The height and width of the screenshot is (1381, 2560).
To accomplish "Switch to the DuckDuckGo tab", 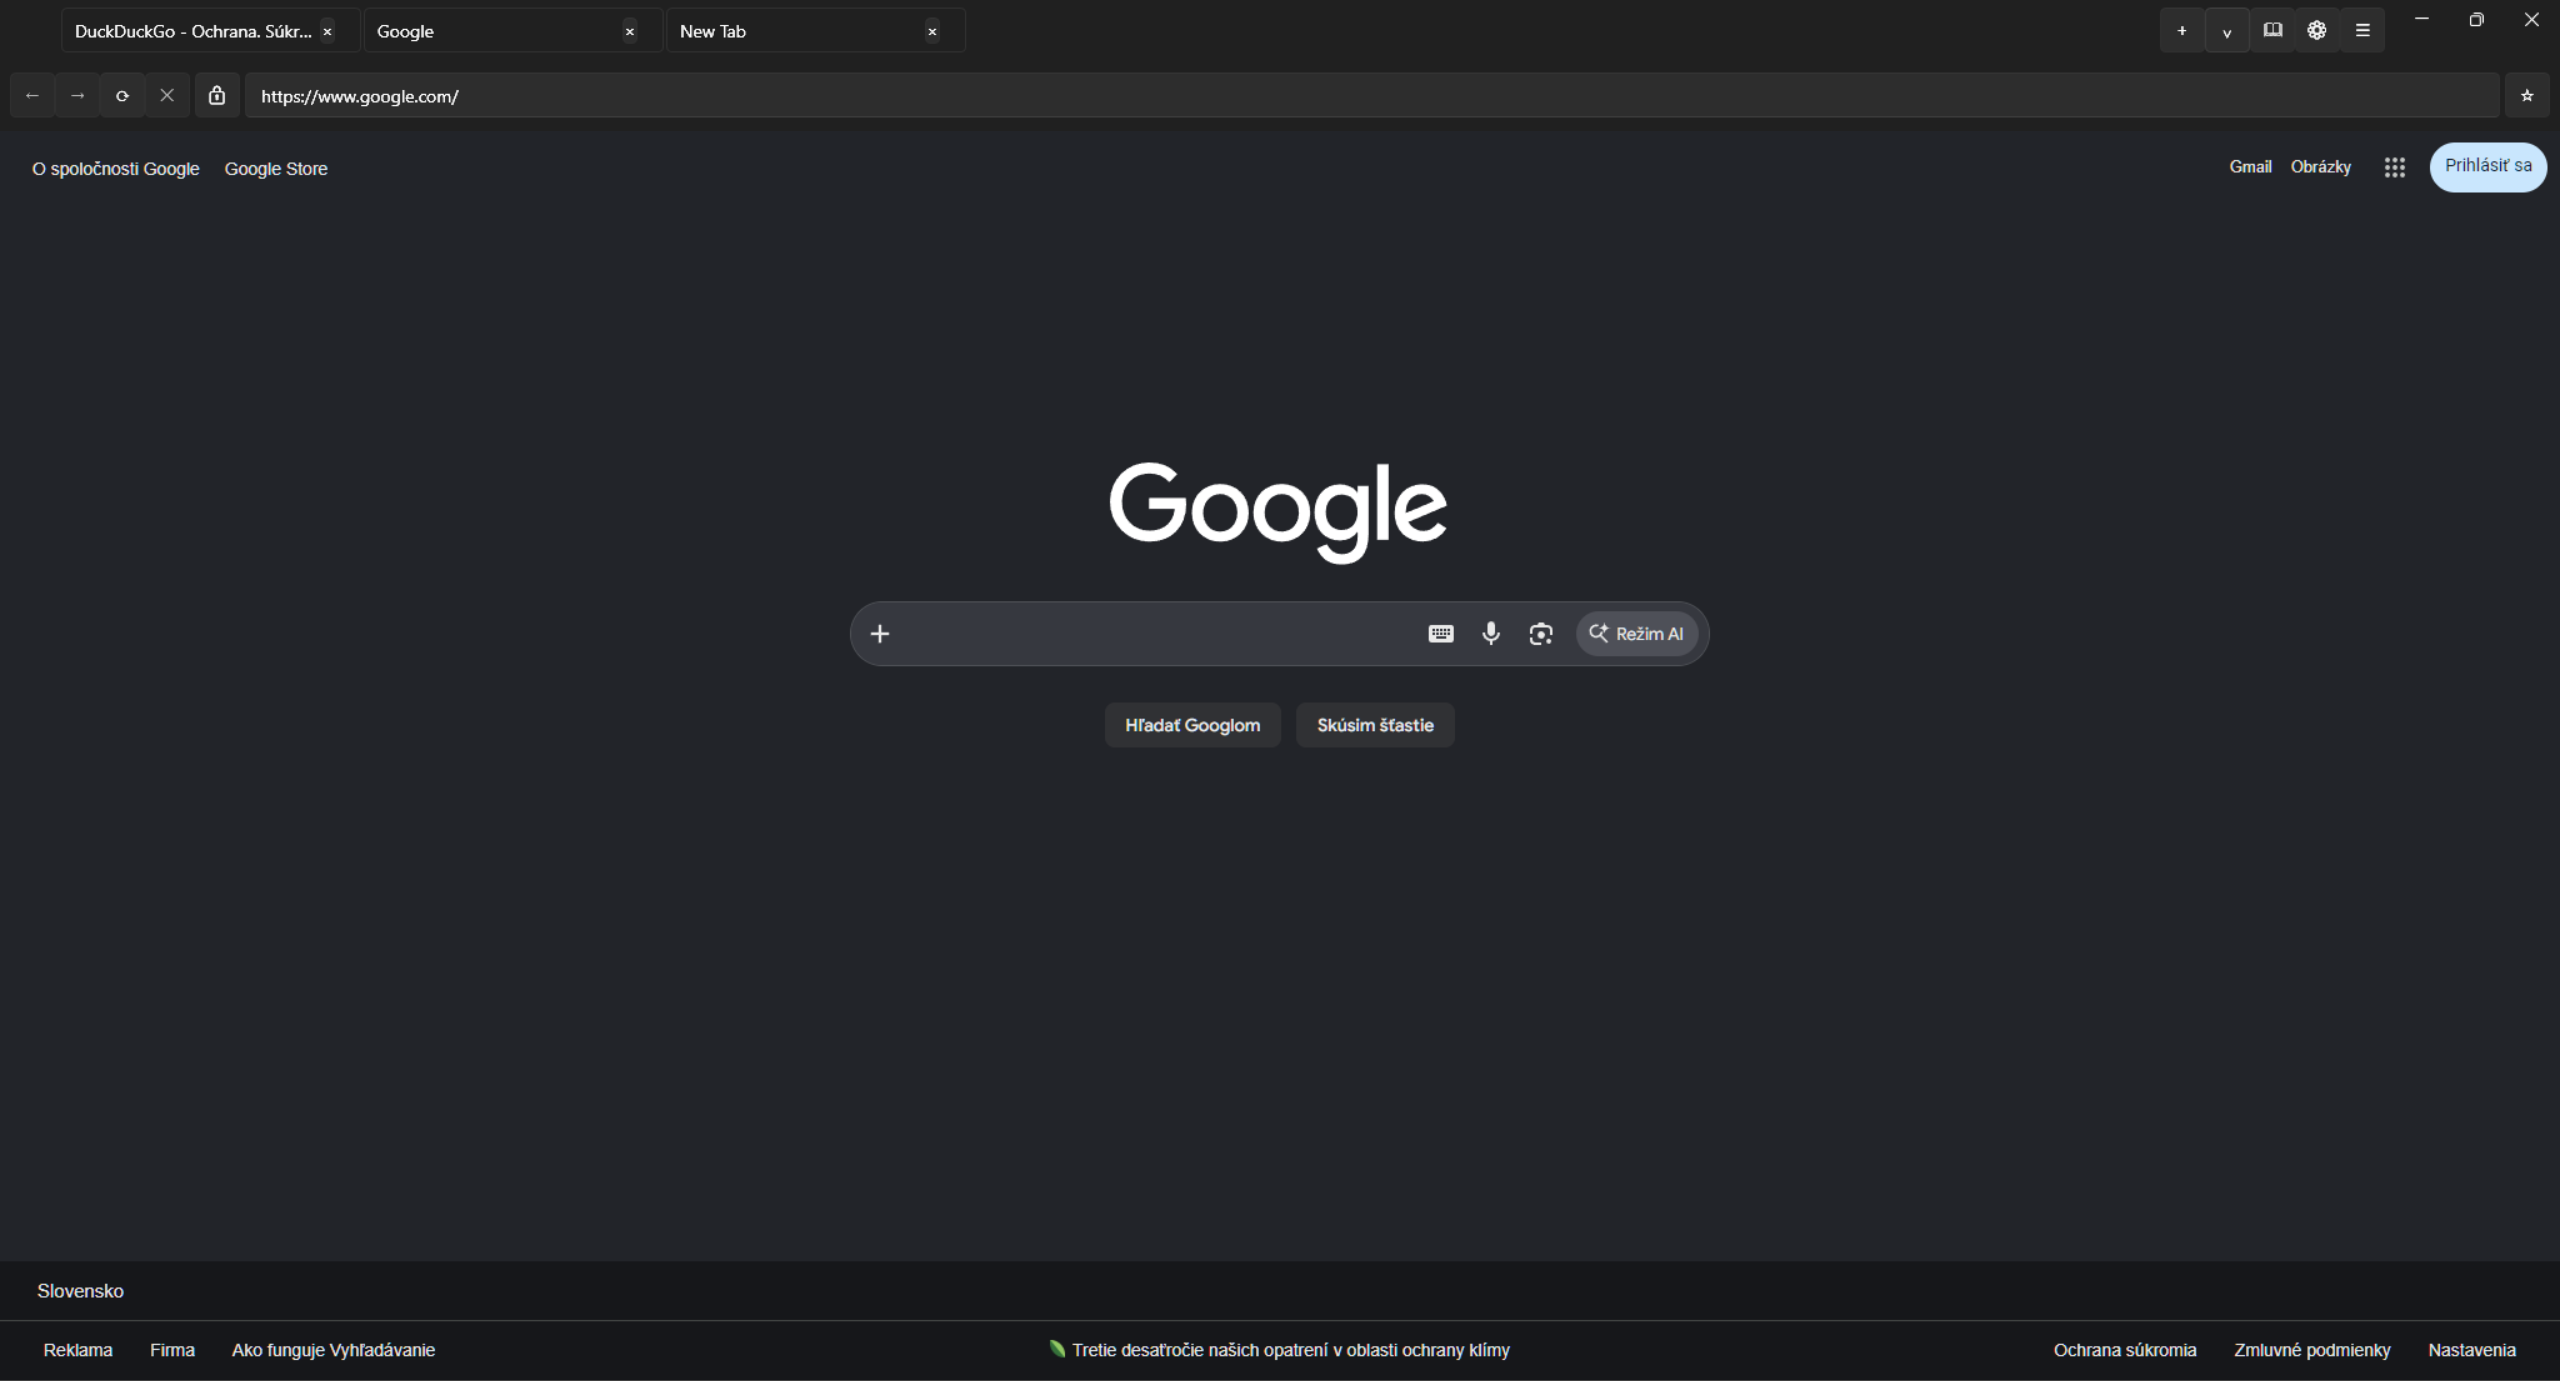I will [x=193, y=31].
